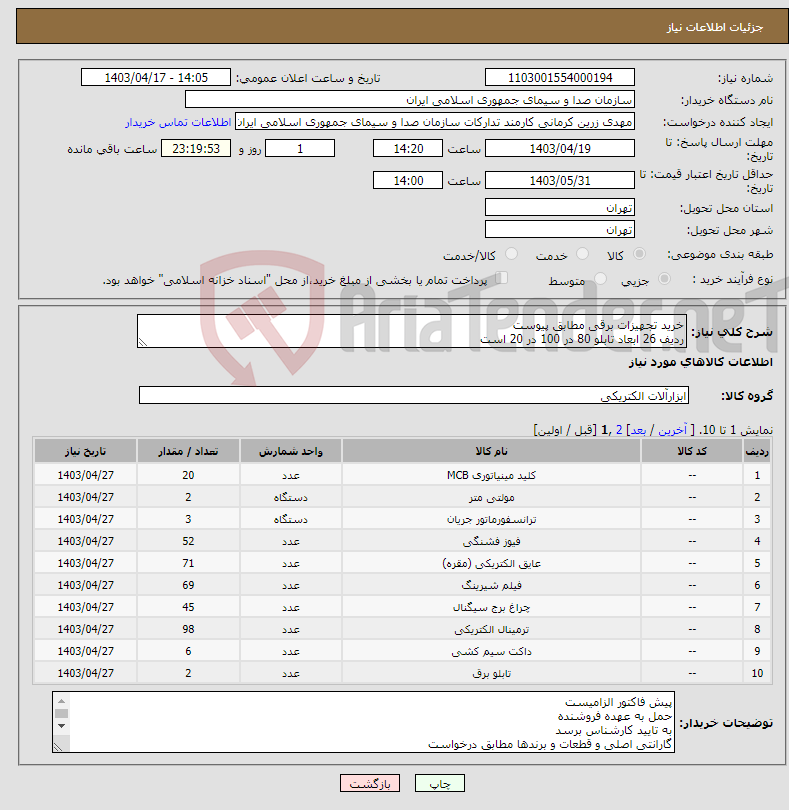This screenshot has height=810, width=789.
Task: Select row ترانسفورماتور جریان
Action: pos(402,519)
